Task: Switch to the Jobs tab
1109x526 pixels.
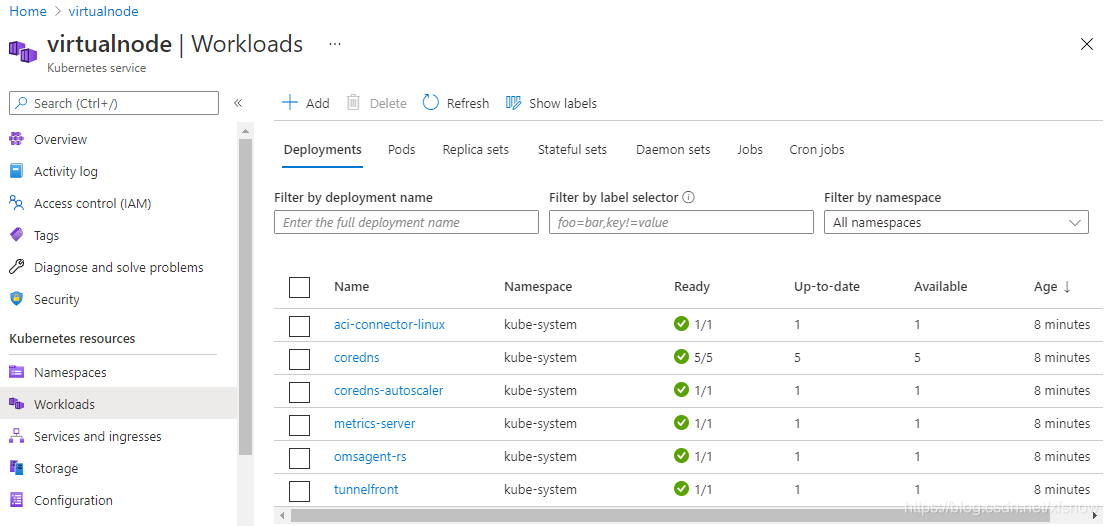Action: [x=750, y=149]
